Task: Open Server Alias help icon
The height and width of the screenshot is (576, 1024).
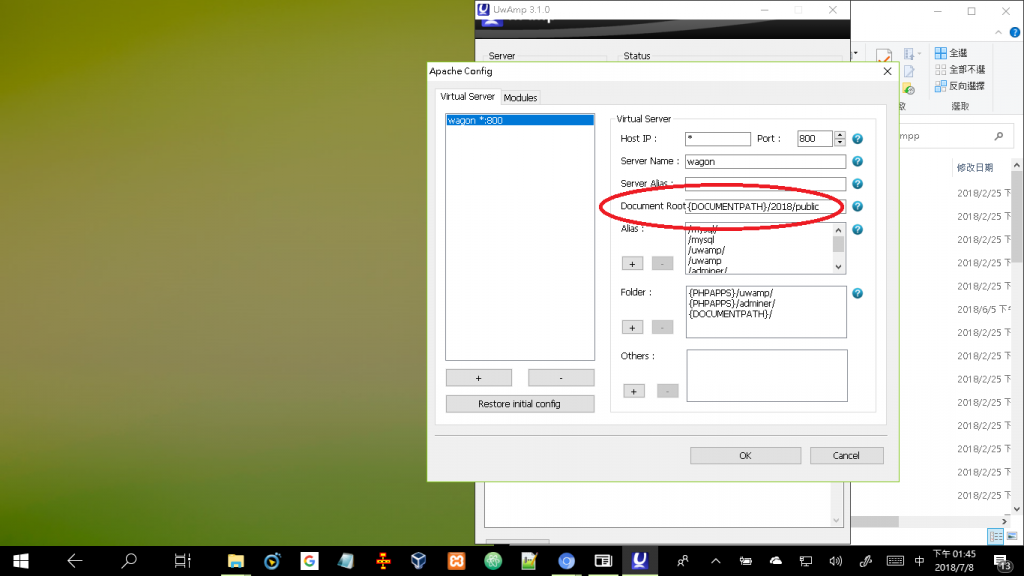Action: point(857,184)
